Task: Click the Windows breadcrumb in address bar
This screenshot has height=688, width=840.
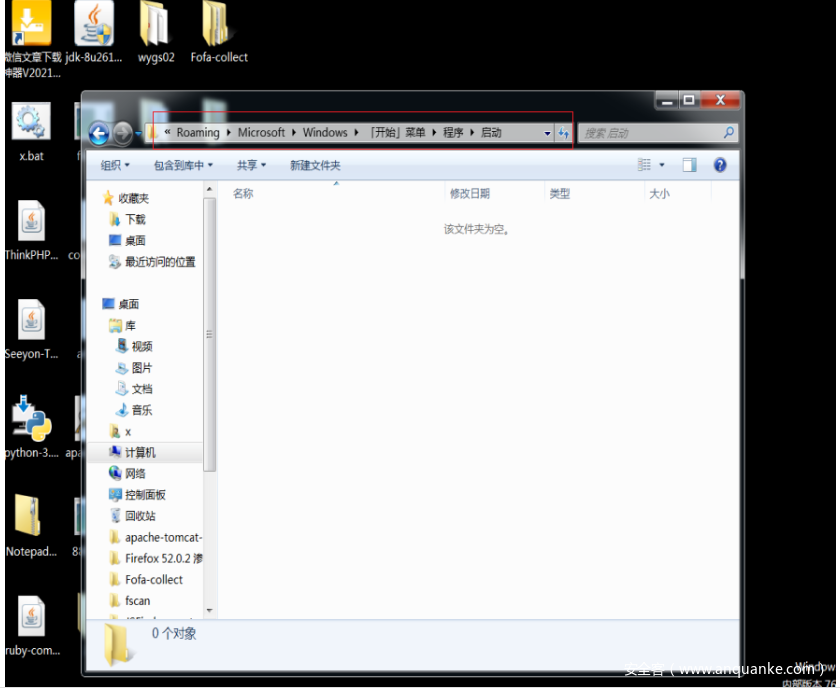Action: 325,132
